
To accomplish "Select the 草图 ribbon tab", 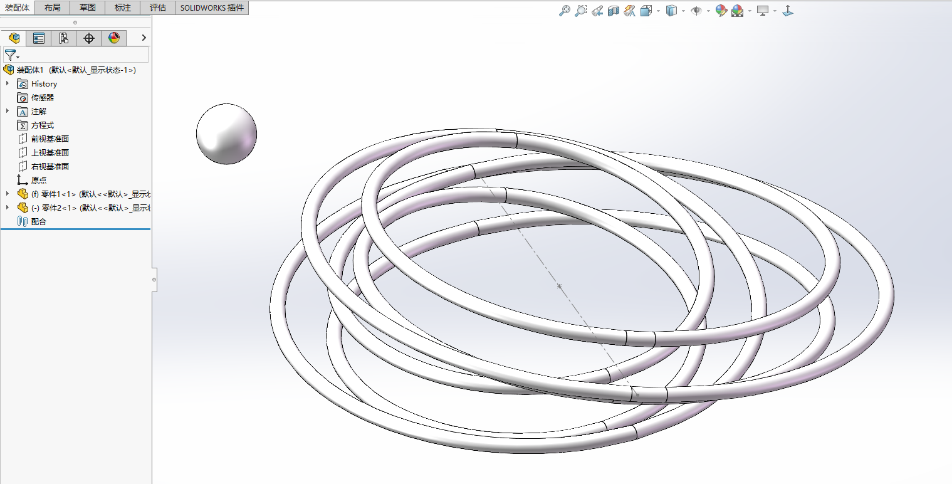I will 87,7.
